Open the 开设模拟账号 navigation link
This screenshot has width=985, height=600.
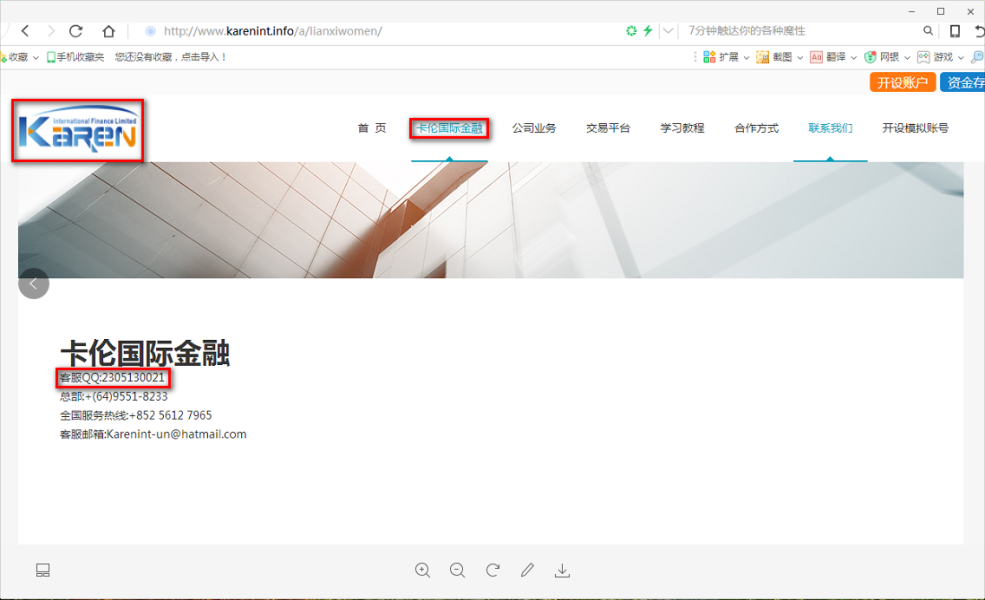pos(915,128)
